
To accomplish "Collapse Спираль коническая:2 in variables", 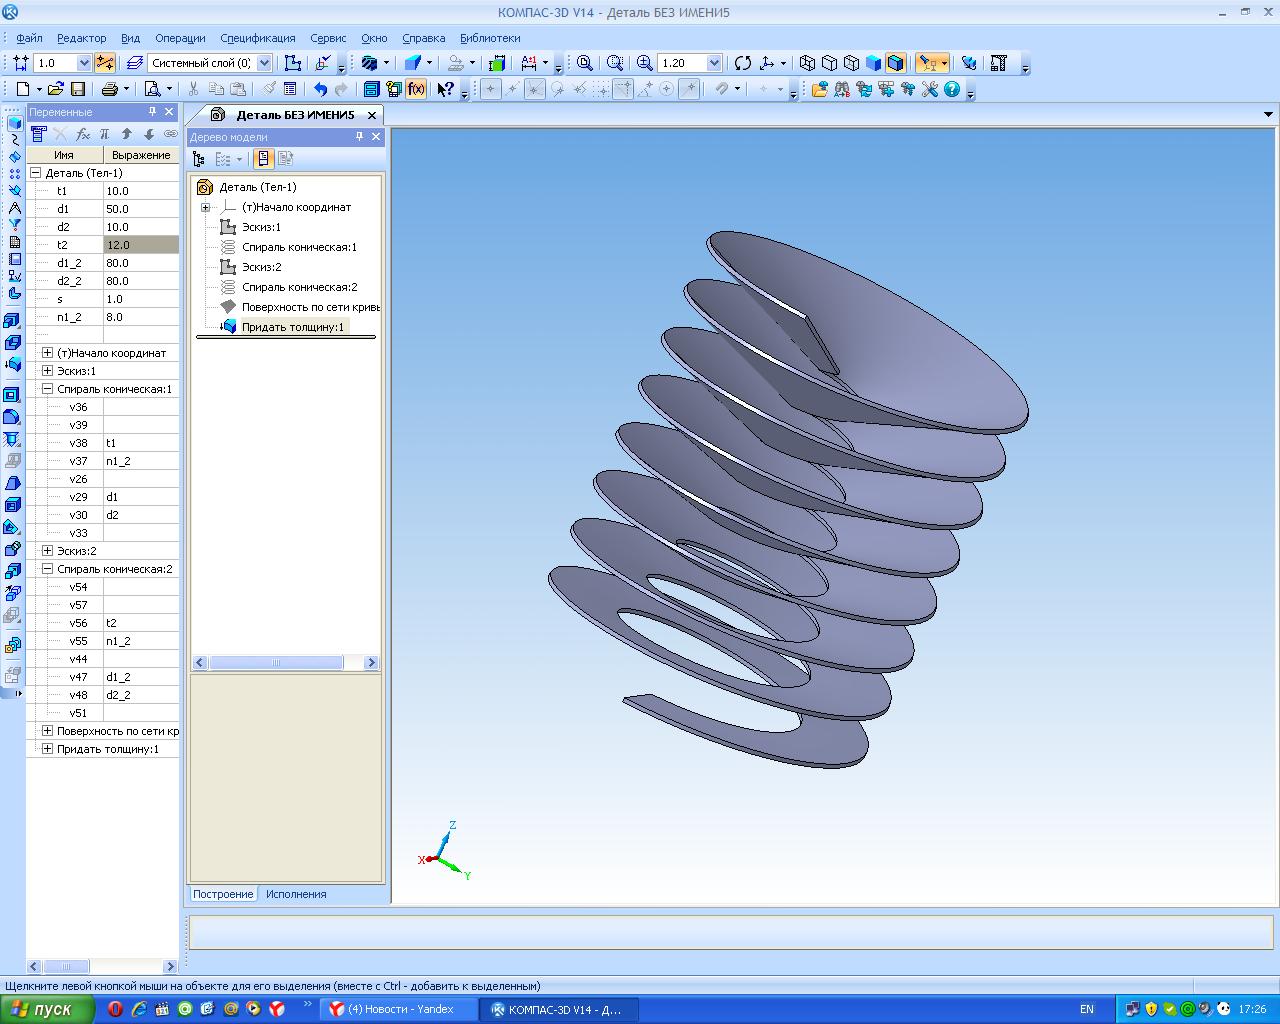I will [x=47, y=569].
